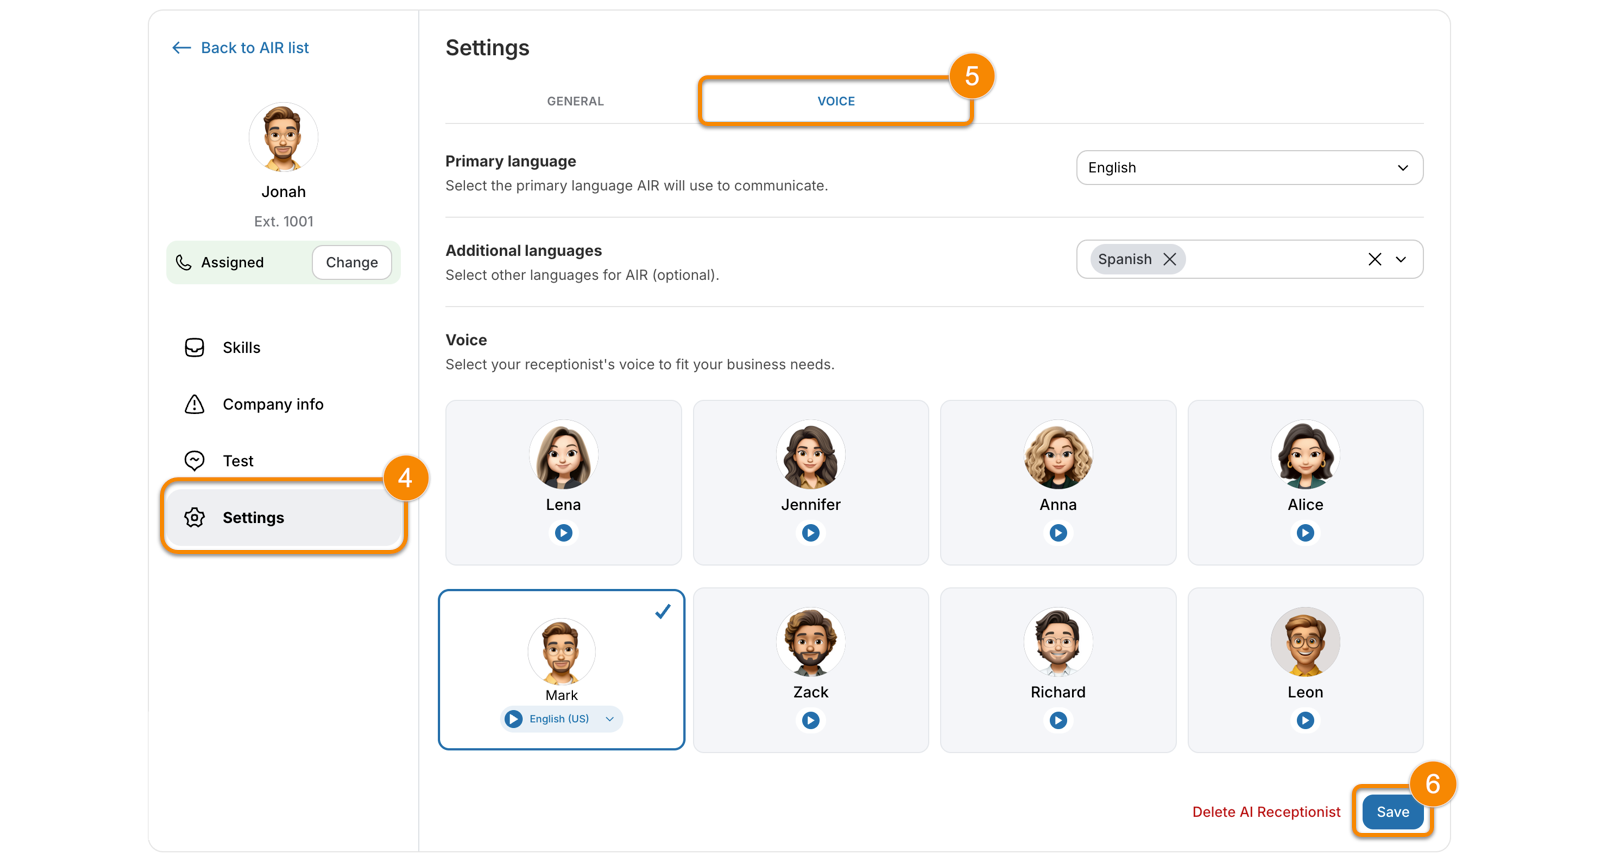This screenshot has height=860, width=1600.
Task: Save the voice settings
Action: pos(1392,812)
